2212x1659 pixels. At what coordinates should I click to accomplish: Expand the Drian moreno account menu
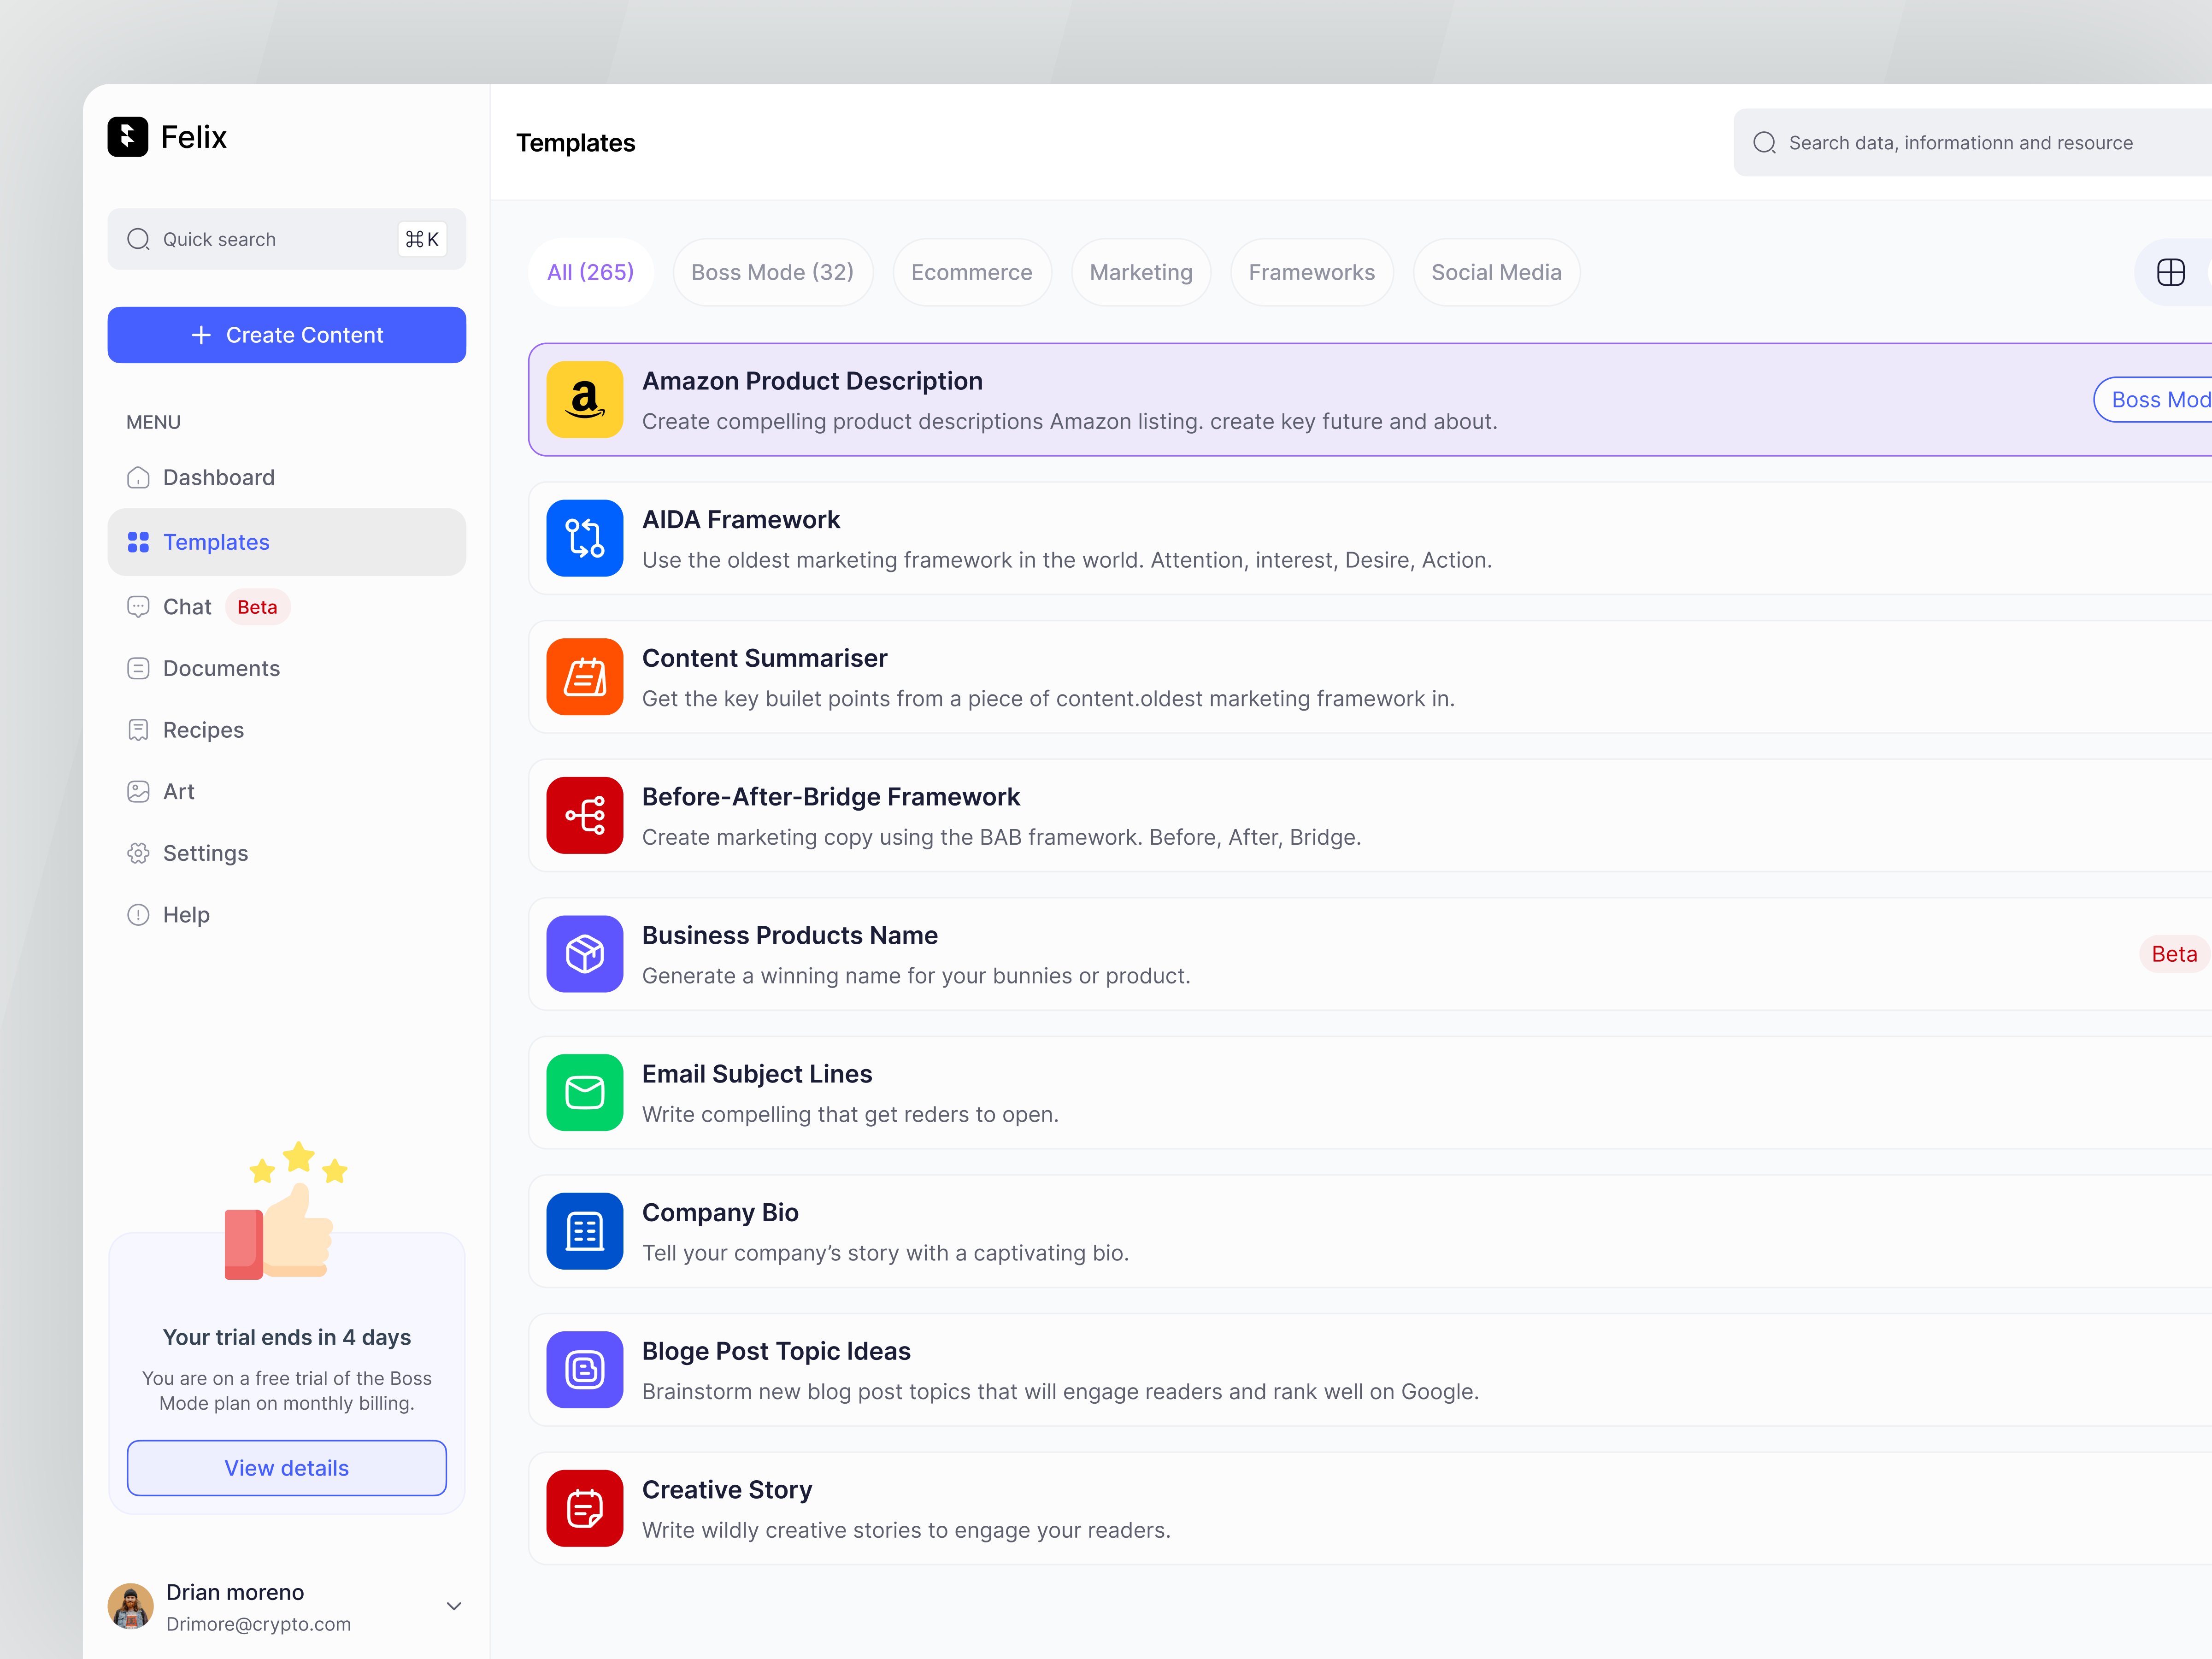[x=455, y=1606]
